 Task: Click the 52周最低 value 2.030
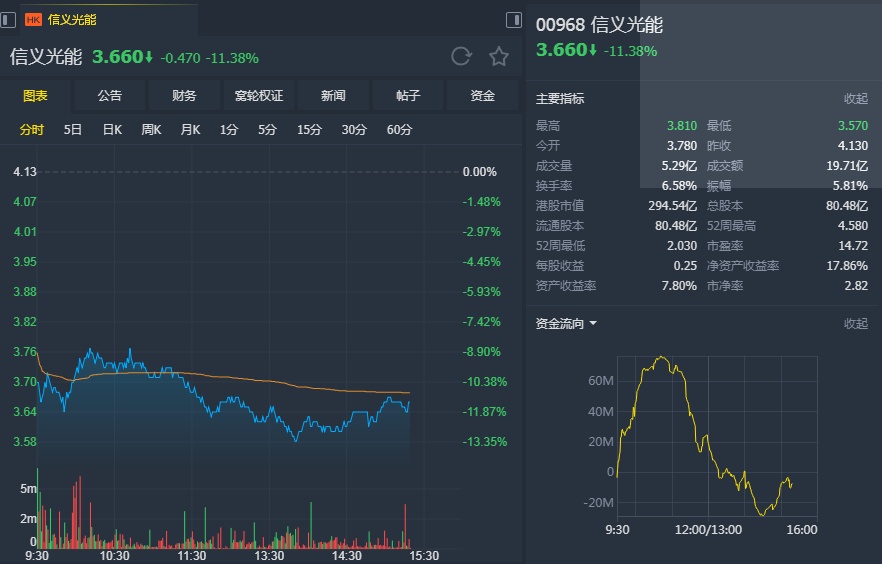[682, 246]
